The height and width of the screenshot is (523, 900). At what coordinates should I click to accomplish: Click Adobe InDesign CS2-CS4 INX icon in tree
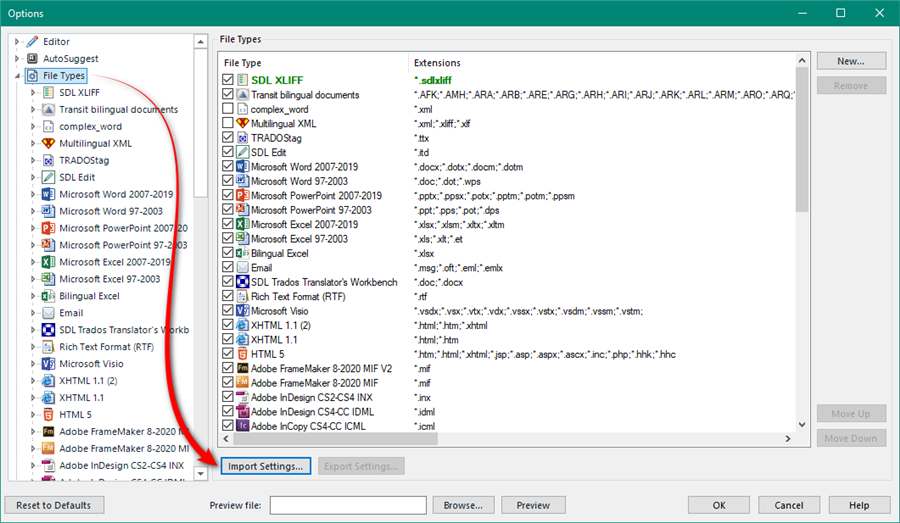pyautogui.click(x=49, y=465)
